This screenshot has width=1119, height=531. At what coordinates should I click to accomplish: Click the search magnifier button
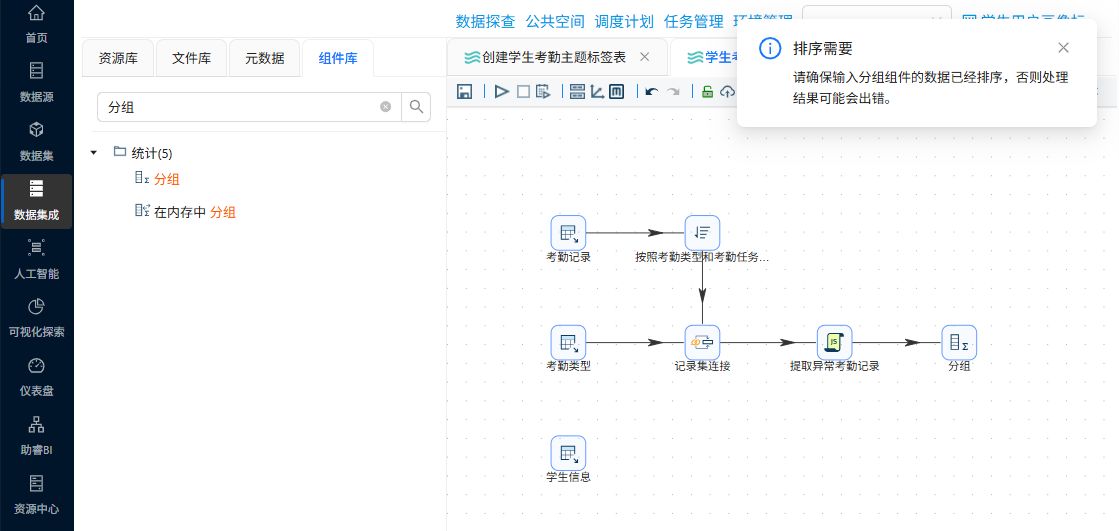click(416, 107)
